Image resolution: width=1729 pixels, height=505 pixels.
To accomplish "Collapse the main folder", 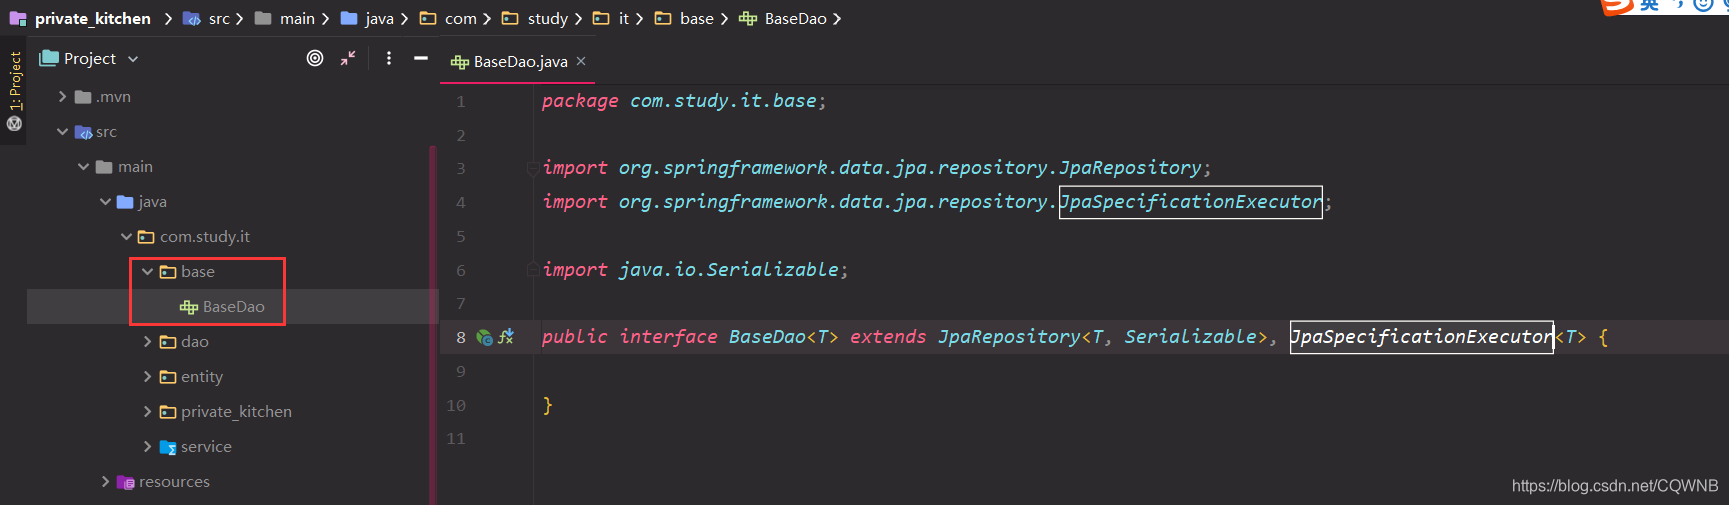I will [x=83, y=167].
